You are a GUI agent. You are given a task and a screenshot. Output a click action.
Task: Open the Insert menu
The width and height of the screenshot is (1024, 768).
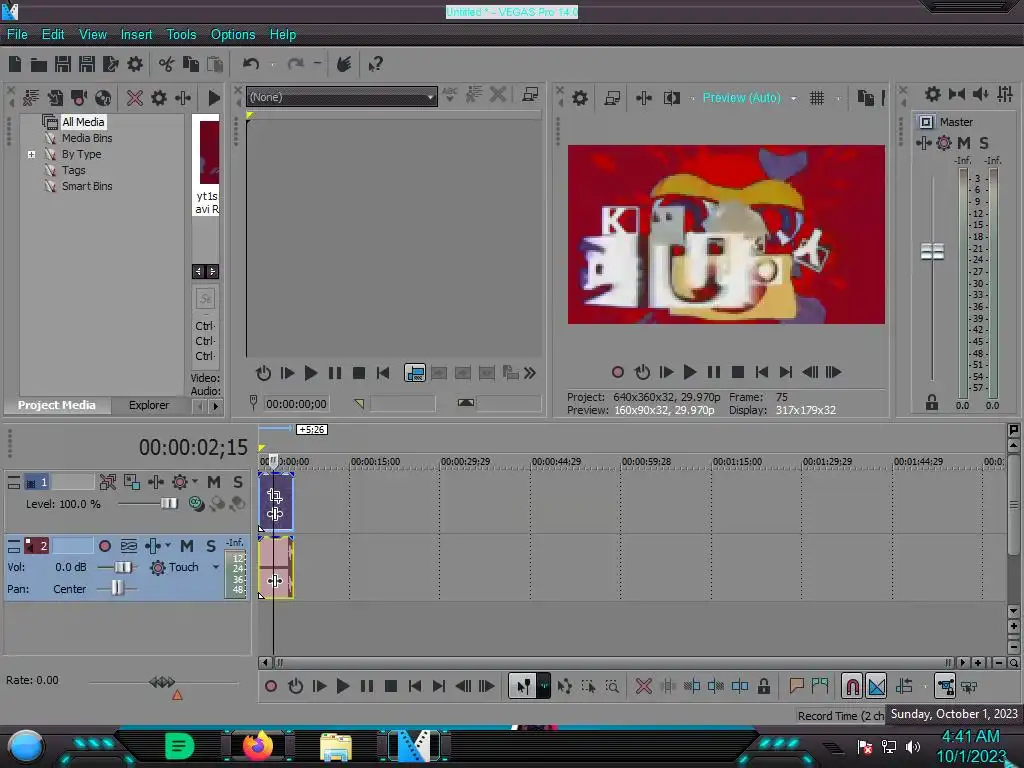(136, 35)
